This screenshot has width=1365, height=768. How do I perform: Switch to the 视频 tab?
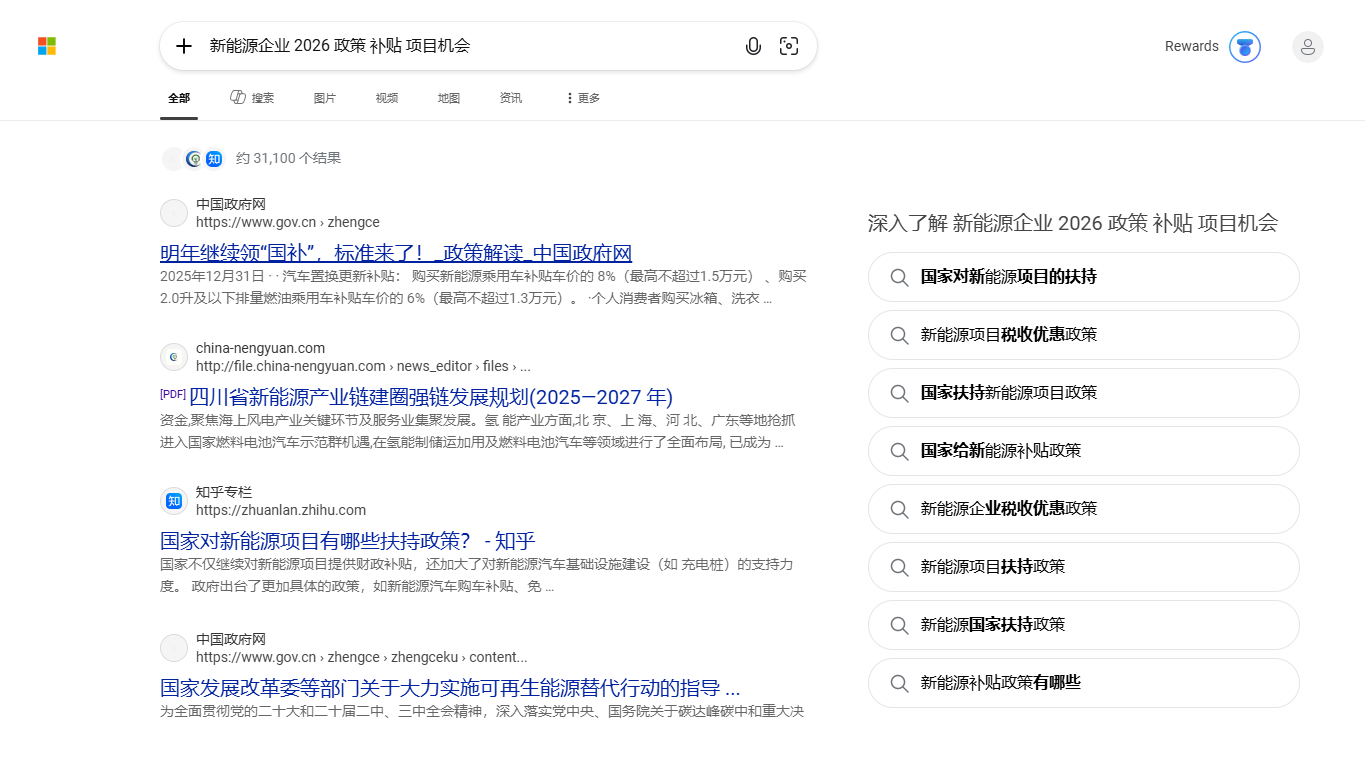coord(387,98)
